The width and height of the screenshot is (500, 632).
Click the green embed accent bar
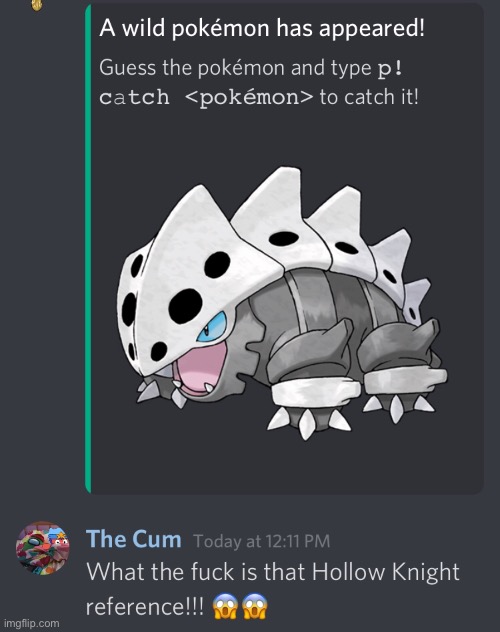pos(88,248)
